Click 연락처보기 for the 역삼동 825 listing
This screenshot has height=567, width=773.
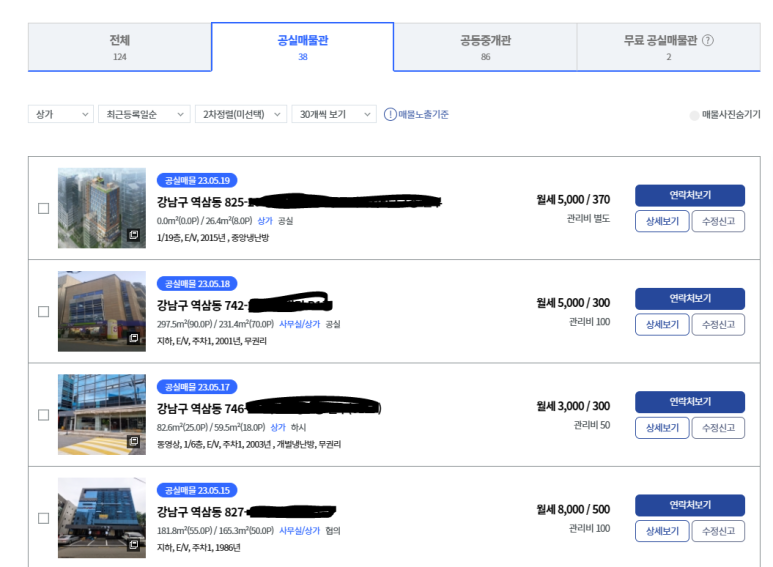[x=689, y=195]
